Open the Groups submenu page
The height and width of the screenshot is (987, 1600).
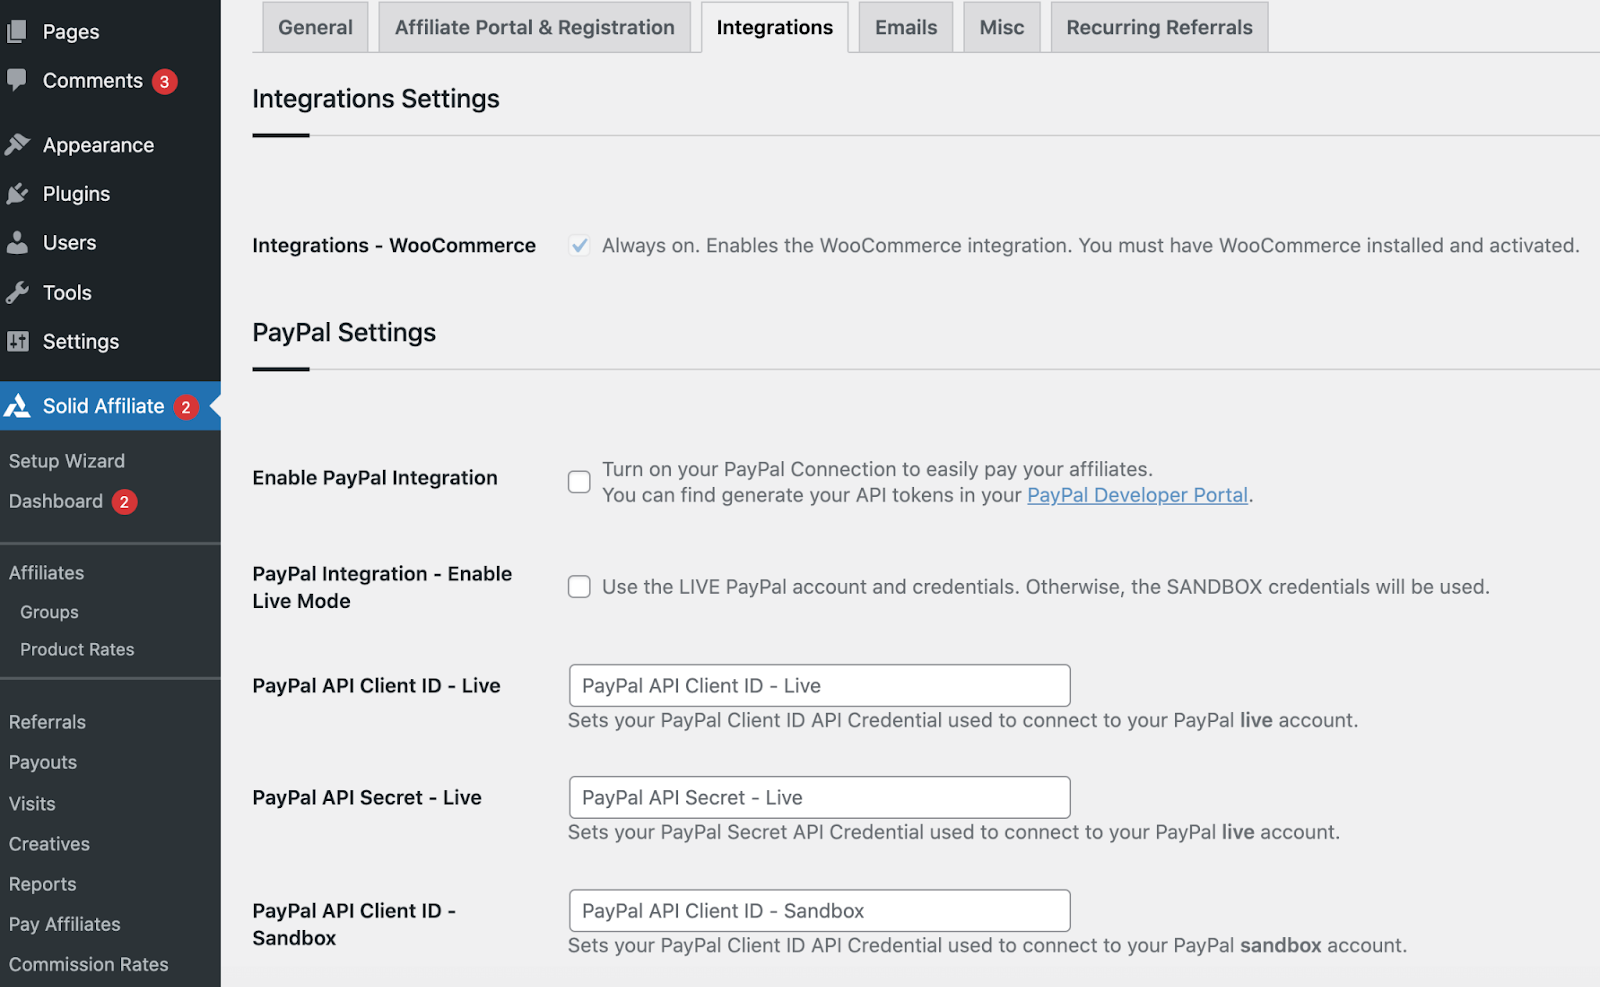(49, 612)
